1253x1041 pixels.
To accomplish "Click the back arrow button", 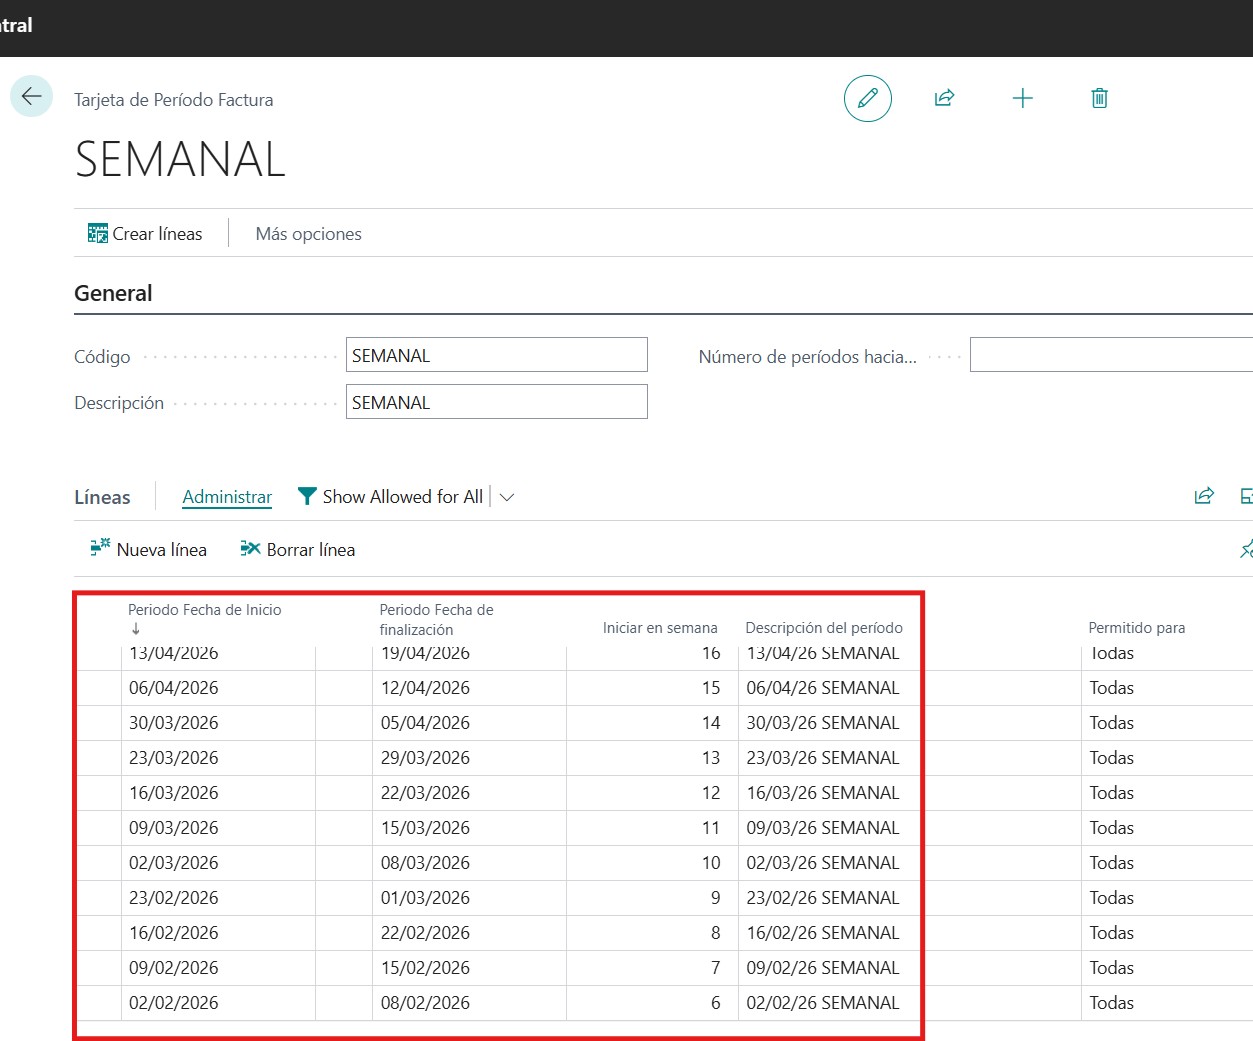I will point(31,97).
